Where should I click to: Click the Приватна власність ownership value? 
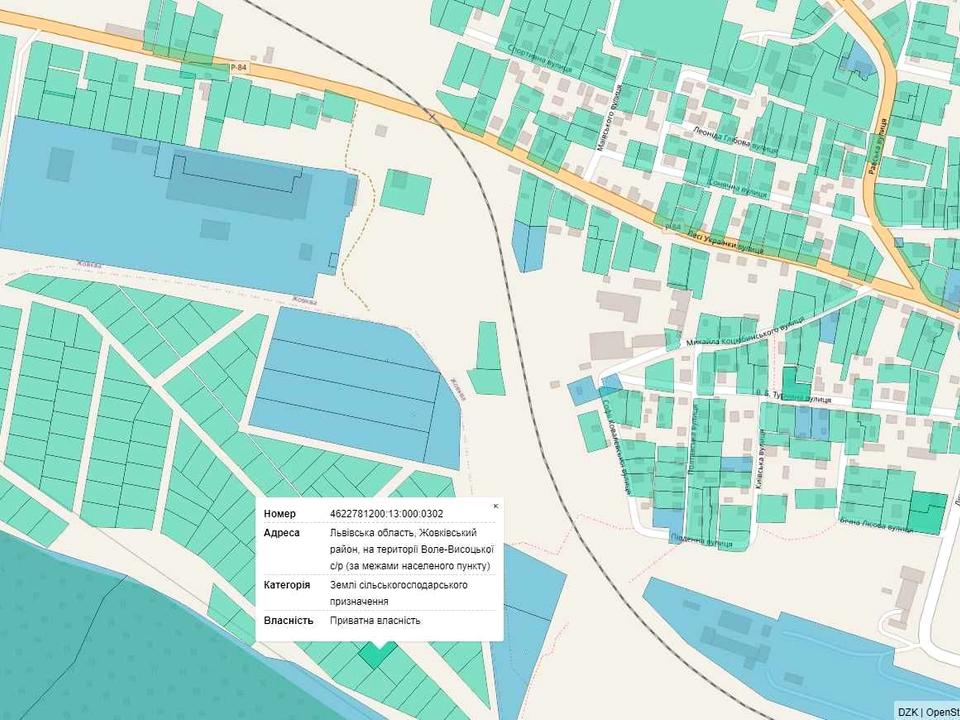[x=375, y=620]
